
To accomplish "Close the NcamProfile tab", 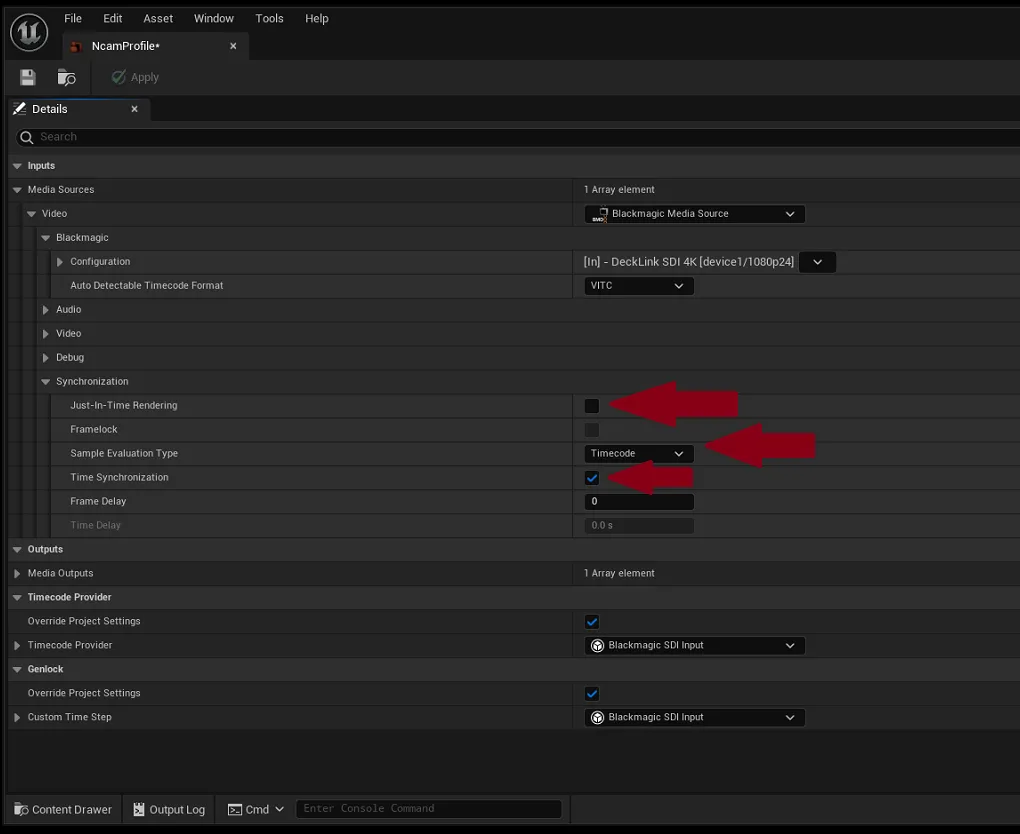I will (x=233, y=46).
